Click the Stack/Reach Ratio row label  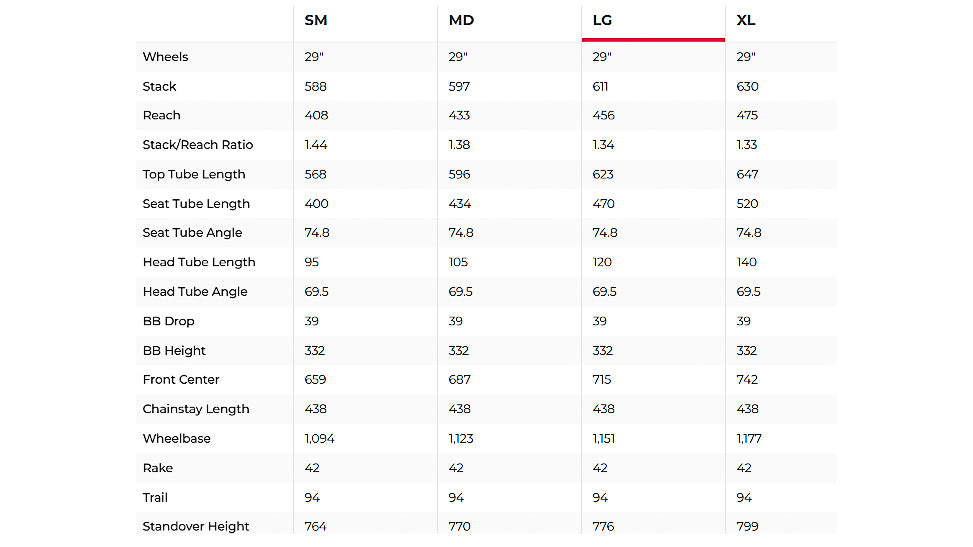(x=198, y=145)
